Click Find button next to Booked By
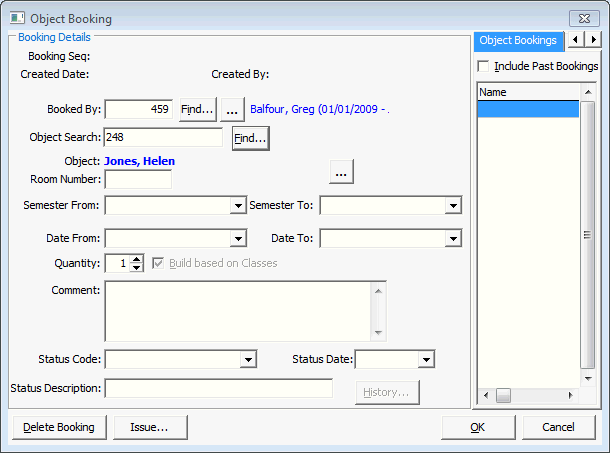610x453 pixels. click(198, 110)
